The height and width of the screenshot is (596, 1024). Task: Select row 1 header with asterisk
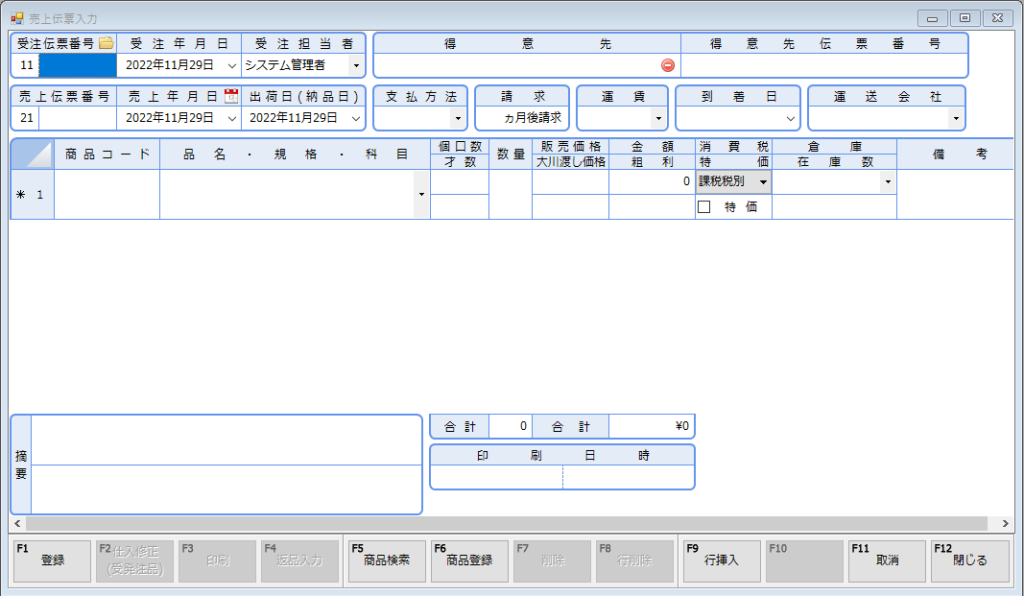pyautogui.click(x=32, y=194)
